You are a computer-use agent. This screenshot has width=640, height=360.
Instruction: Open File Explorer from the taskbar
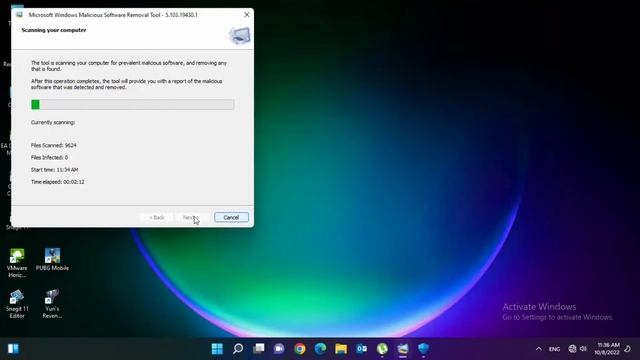click(341, 349)
